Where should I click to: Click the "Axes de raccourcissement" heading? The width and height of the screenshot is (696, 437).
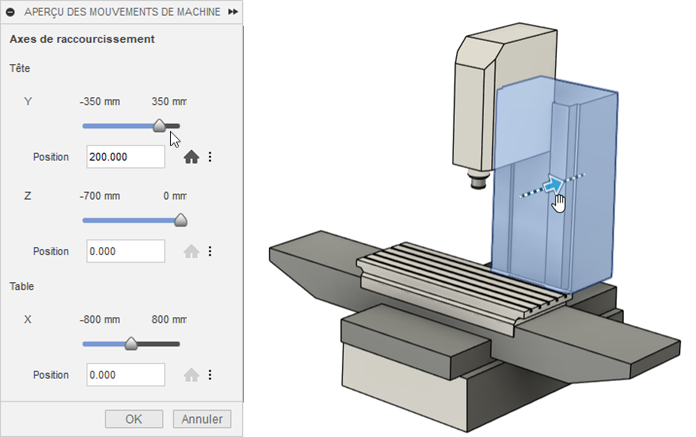pyautogui.click(x=82, y=39)
